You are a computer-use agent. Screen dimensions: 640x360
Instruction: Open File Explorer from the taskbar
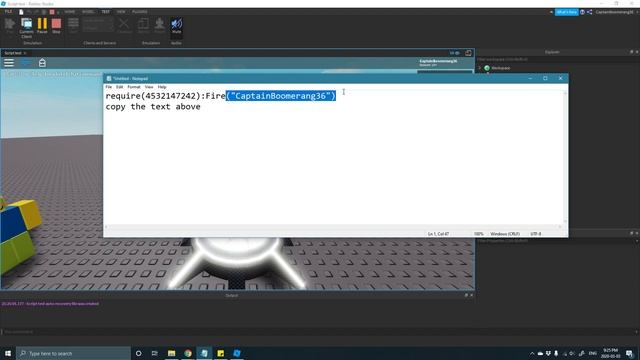[171, 353]
